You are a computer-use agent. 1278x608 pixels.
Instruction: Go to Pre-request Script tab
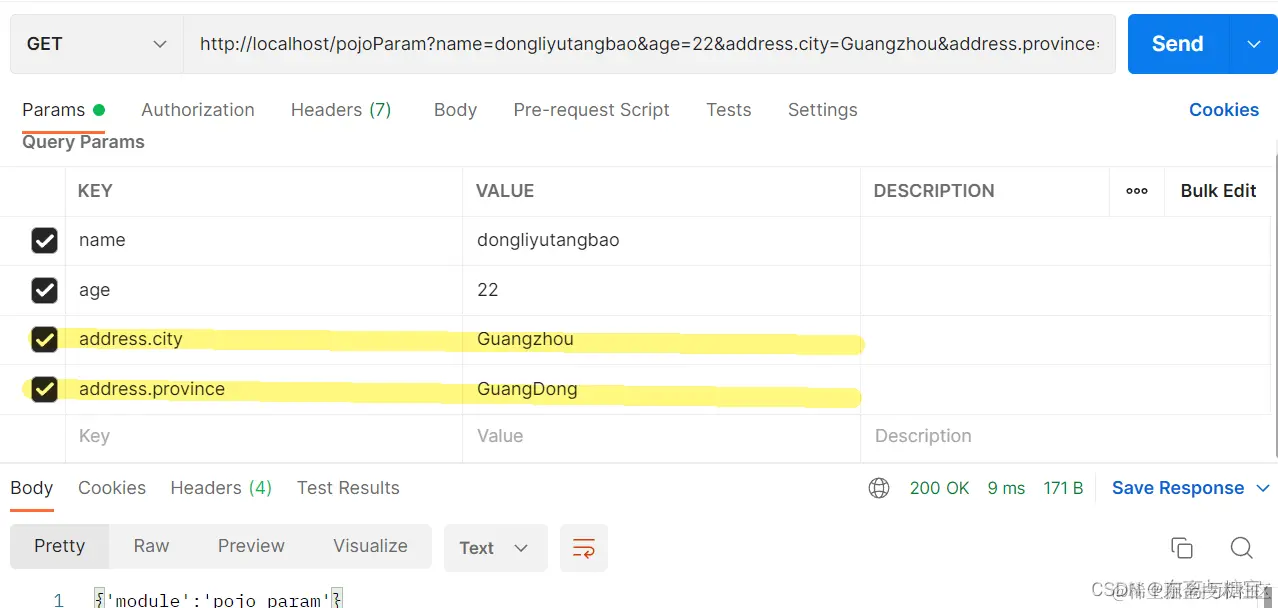click(x=591, y=110)
